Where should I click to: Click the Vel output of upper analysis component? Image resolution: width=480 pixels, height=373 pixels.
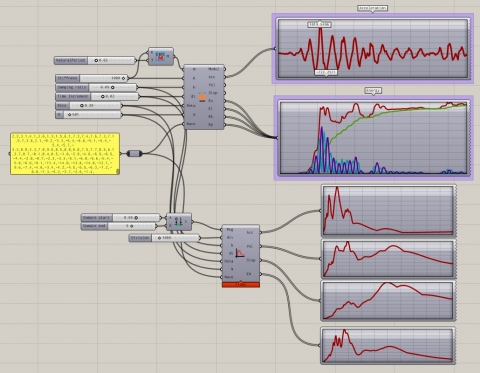pos(212,85)
